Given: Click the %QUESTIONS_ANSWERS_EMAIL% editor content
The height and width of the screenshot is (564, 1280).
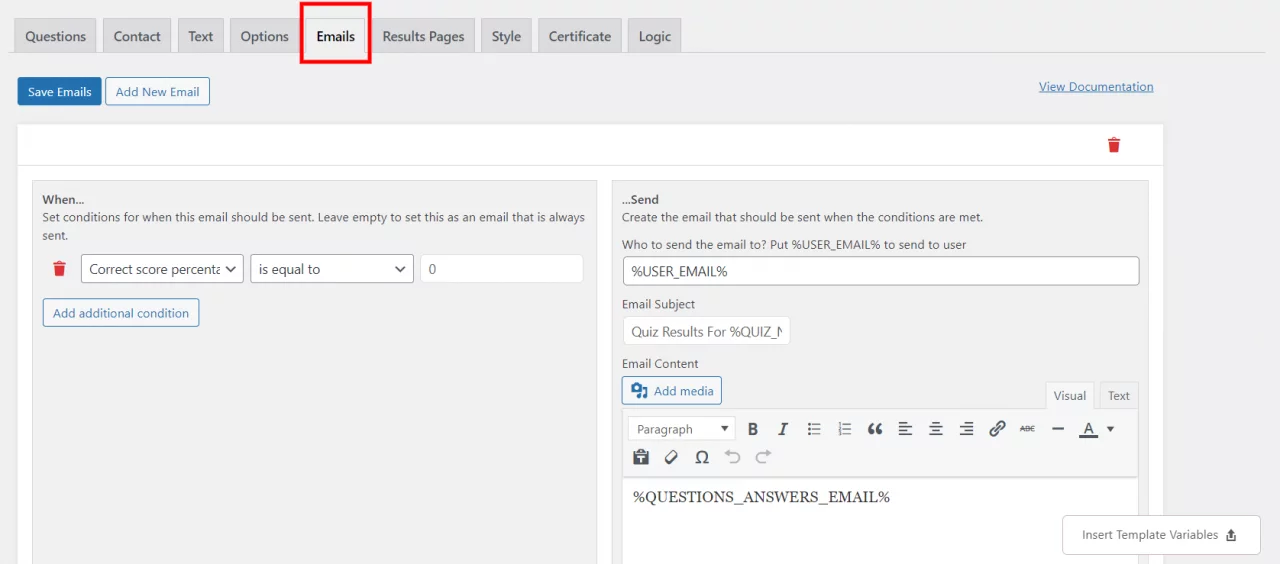Looking at the screenshot, I should coord(761,496).
